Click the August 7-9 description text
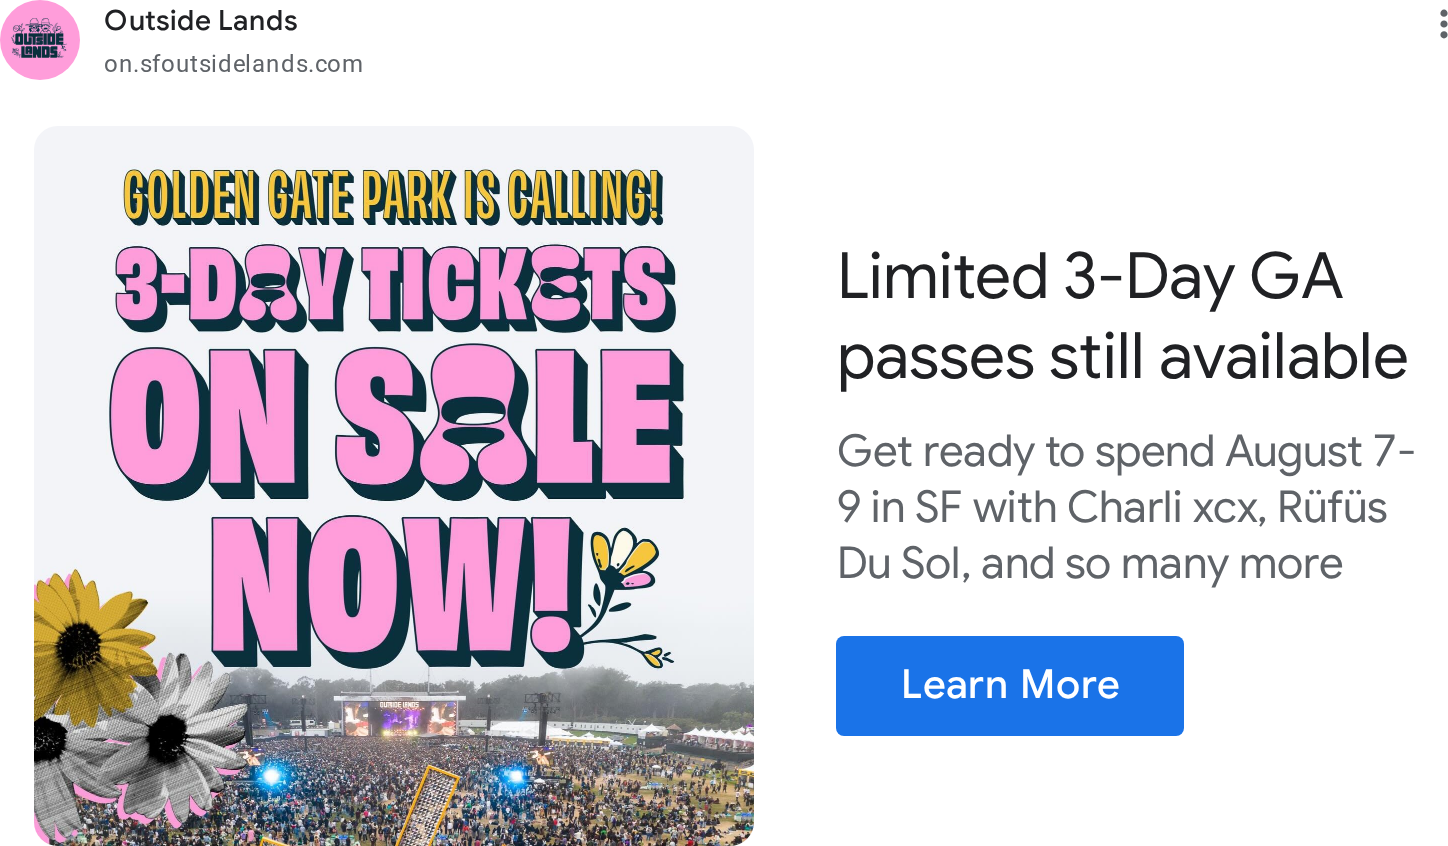 pos(1126,508)
